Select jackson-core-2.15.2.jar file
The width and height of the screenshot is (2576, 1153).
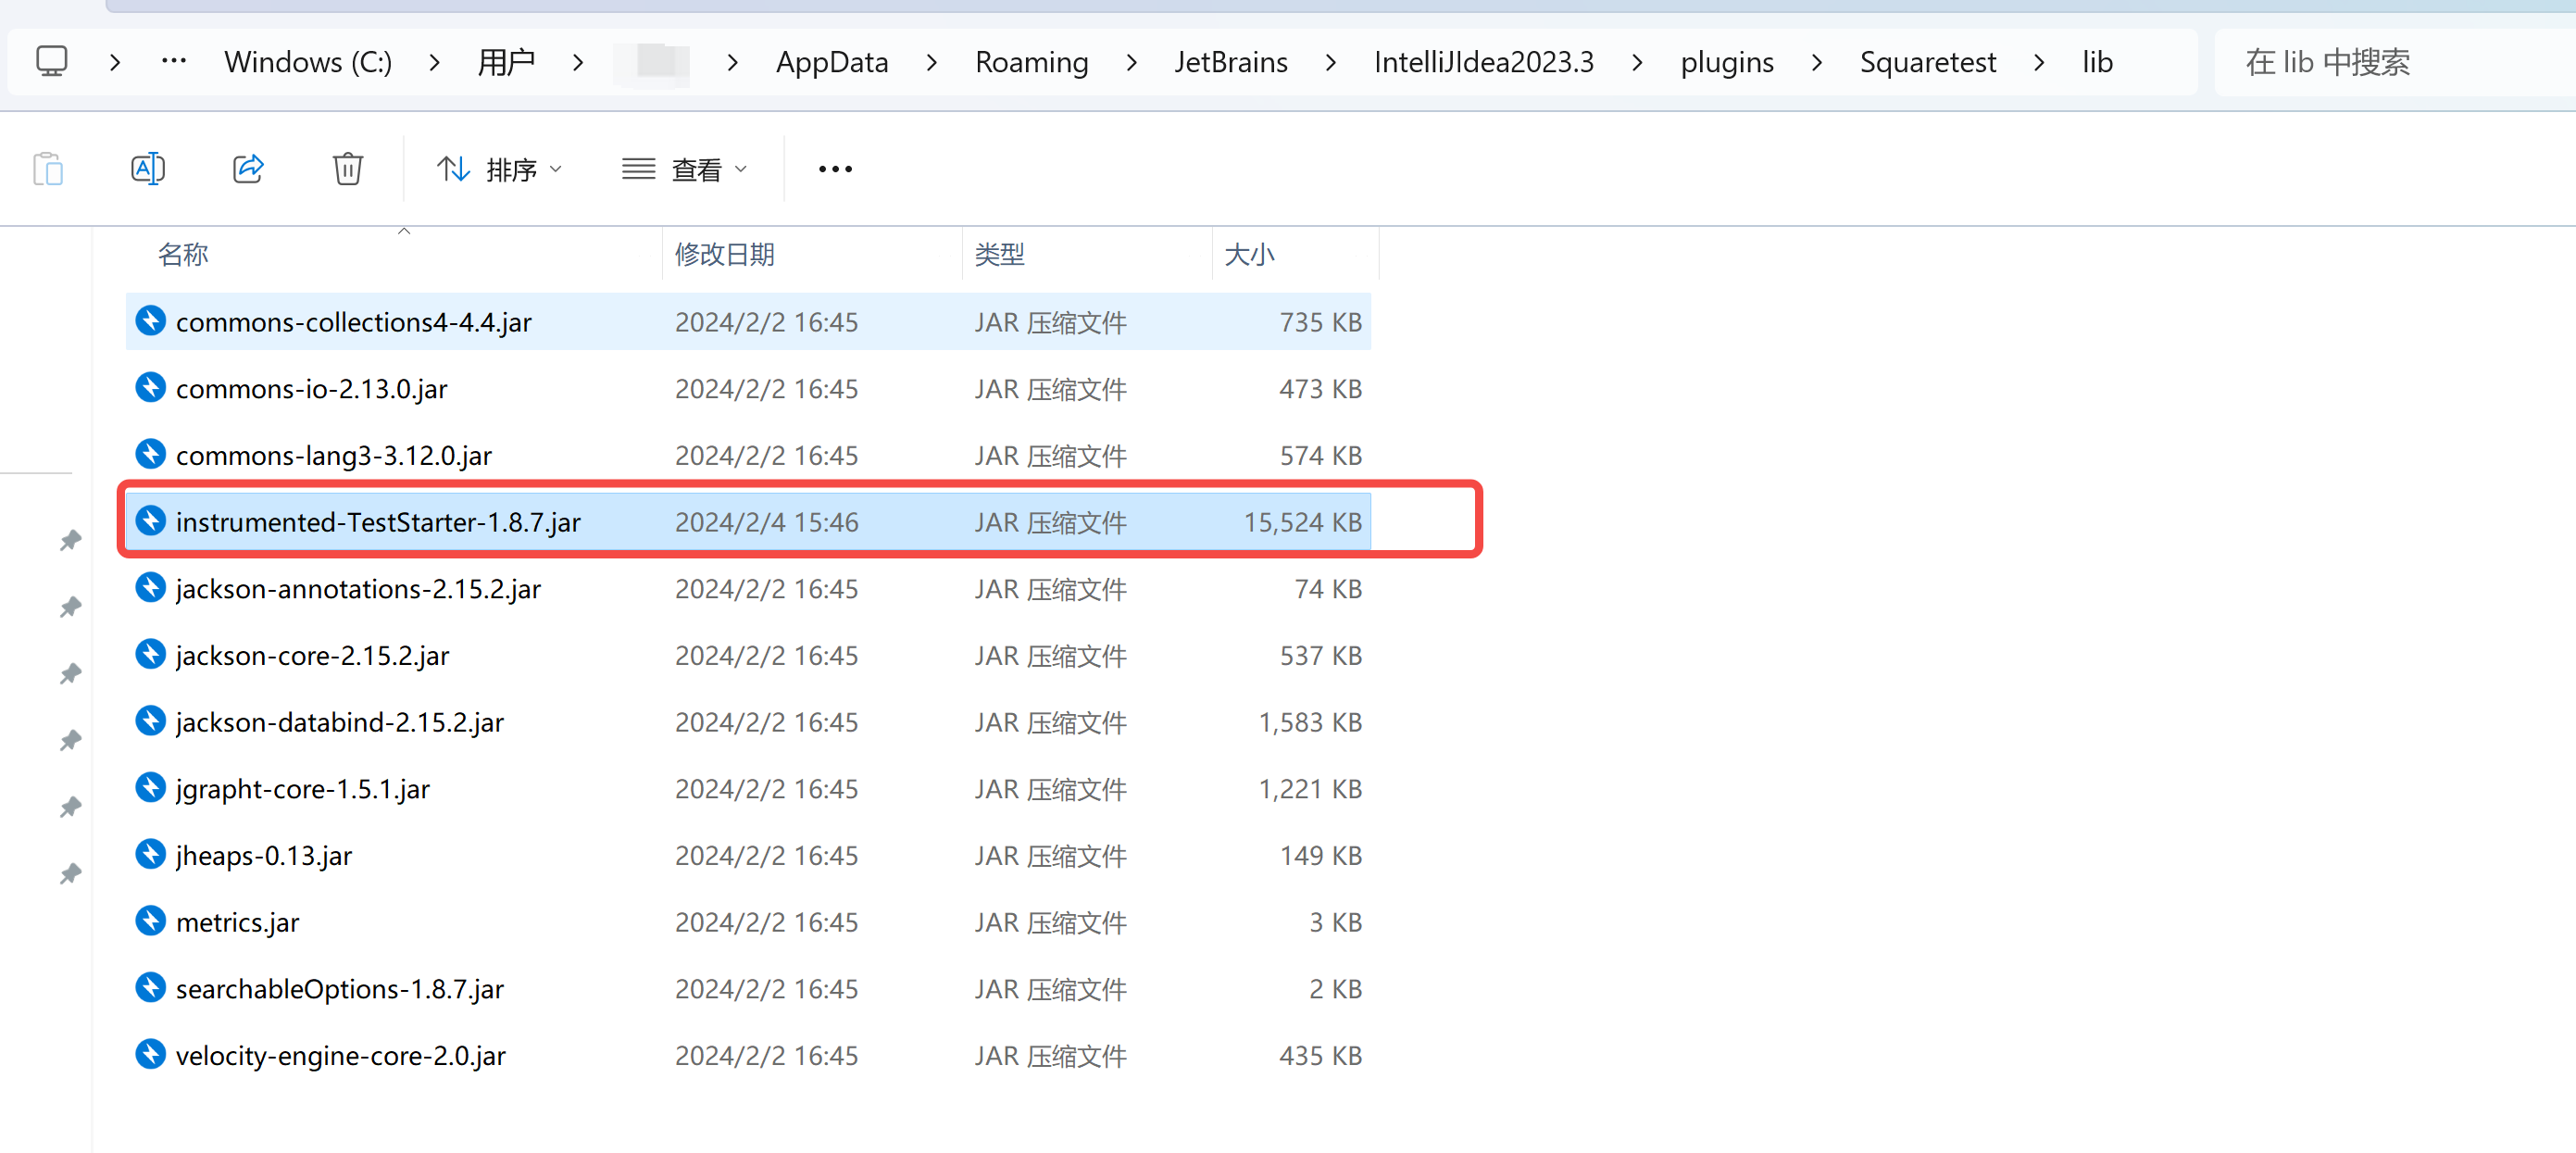(748, 655)
